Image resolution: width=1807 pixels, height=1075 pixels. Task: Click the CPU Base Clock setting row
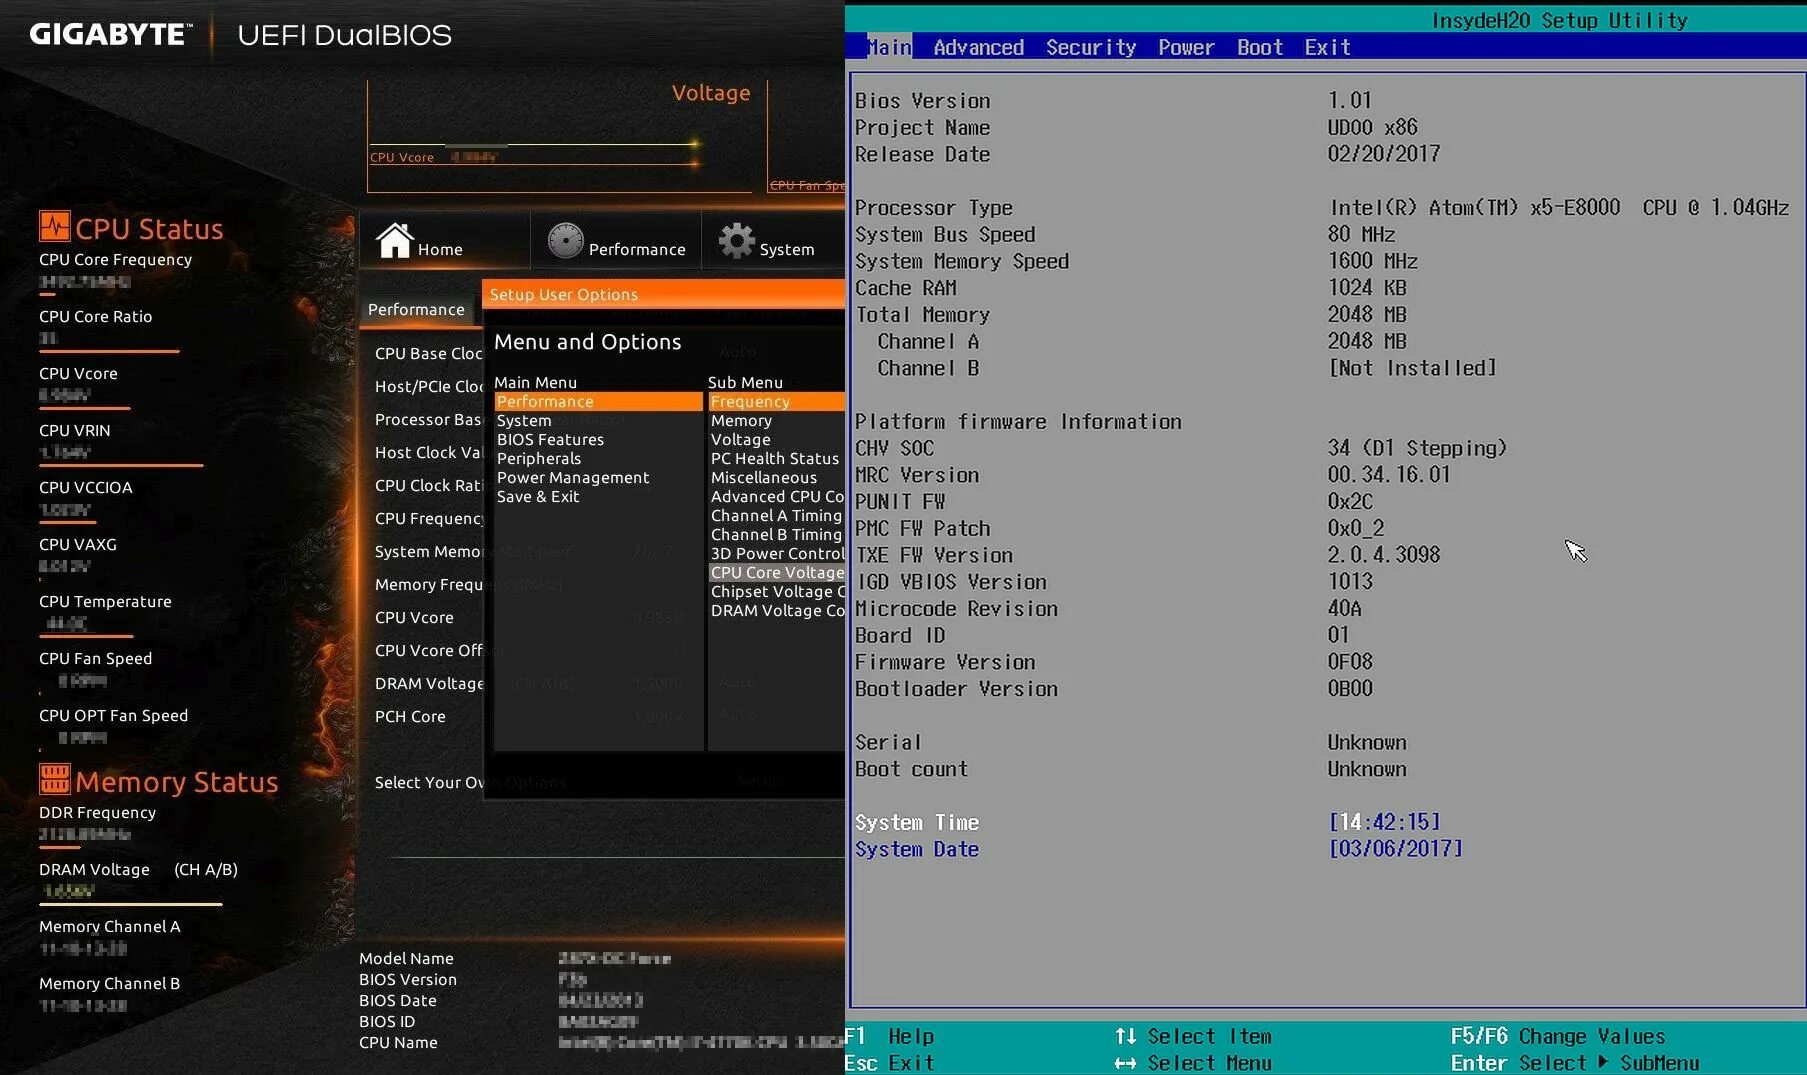[428, 353]
